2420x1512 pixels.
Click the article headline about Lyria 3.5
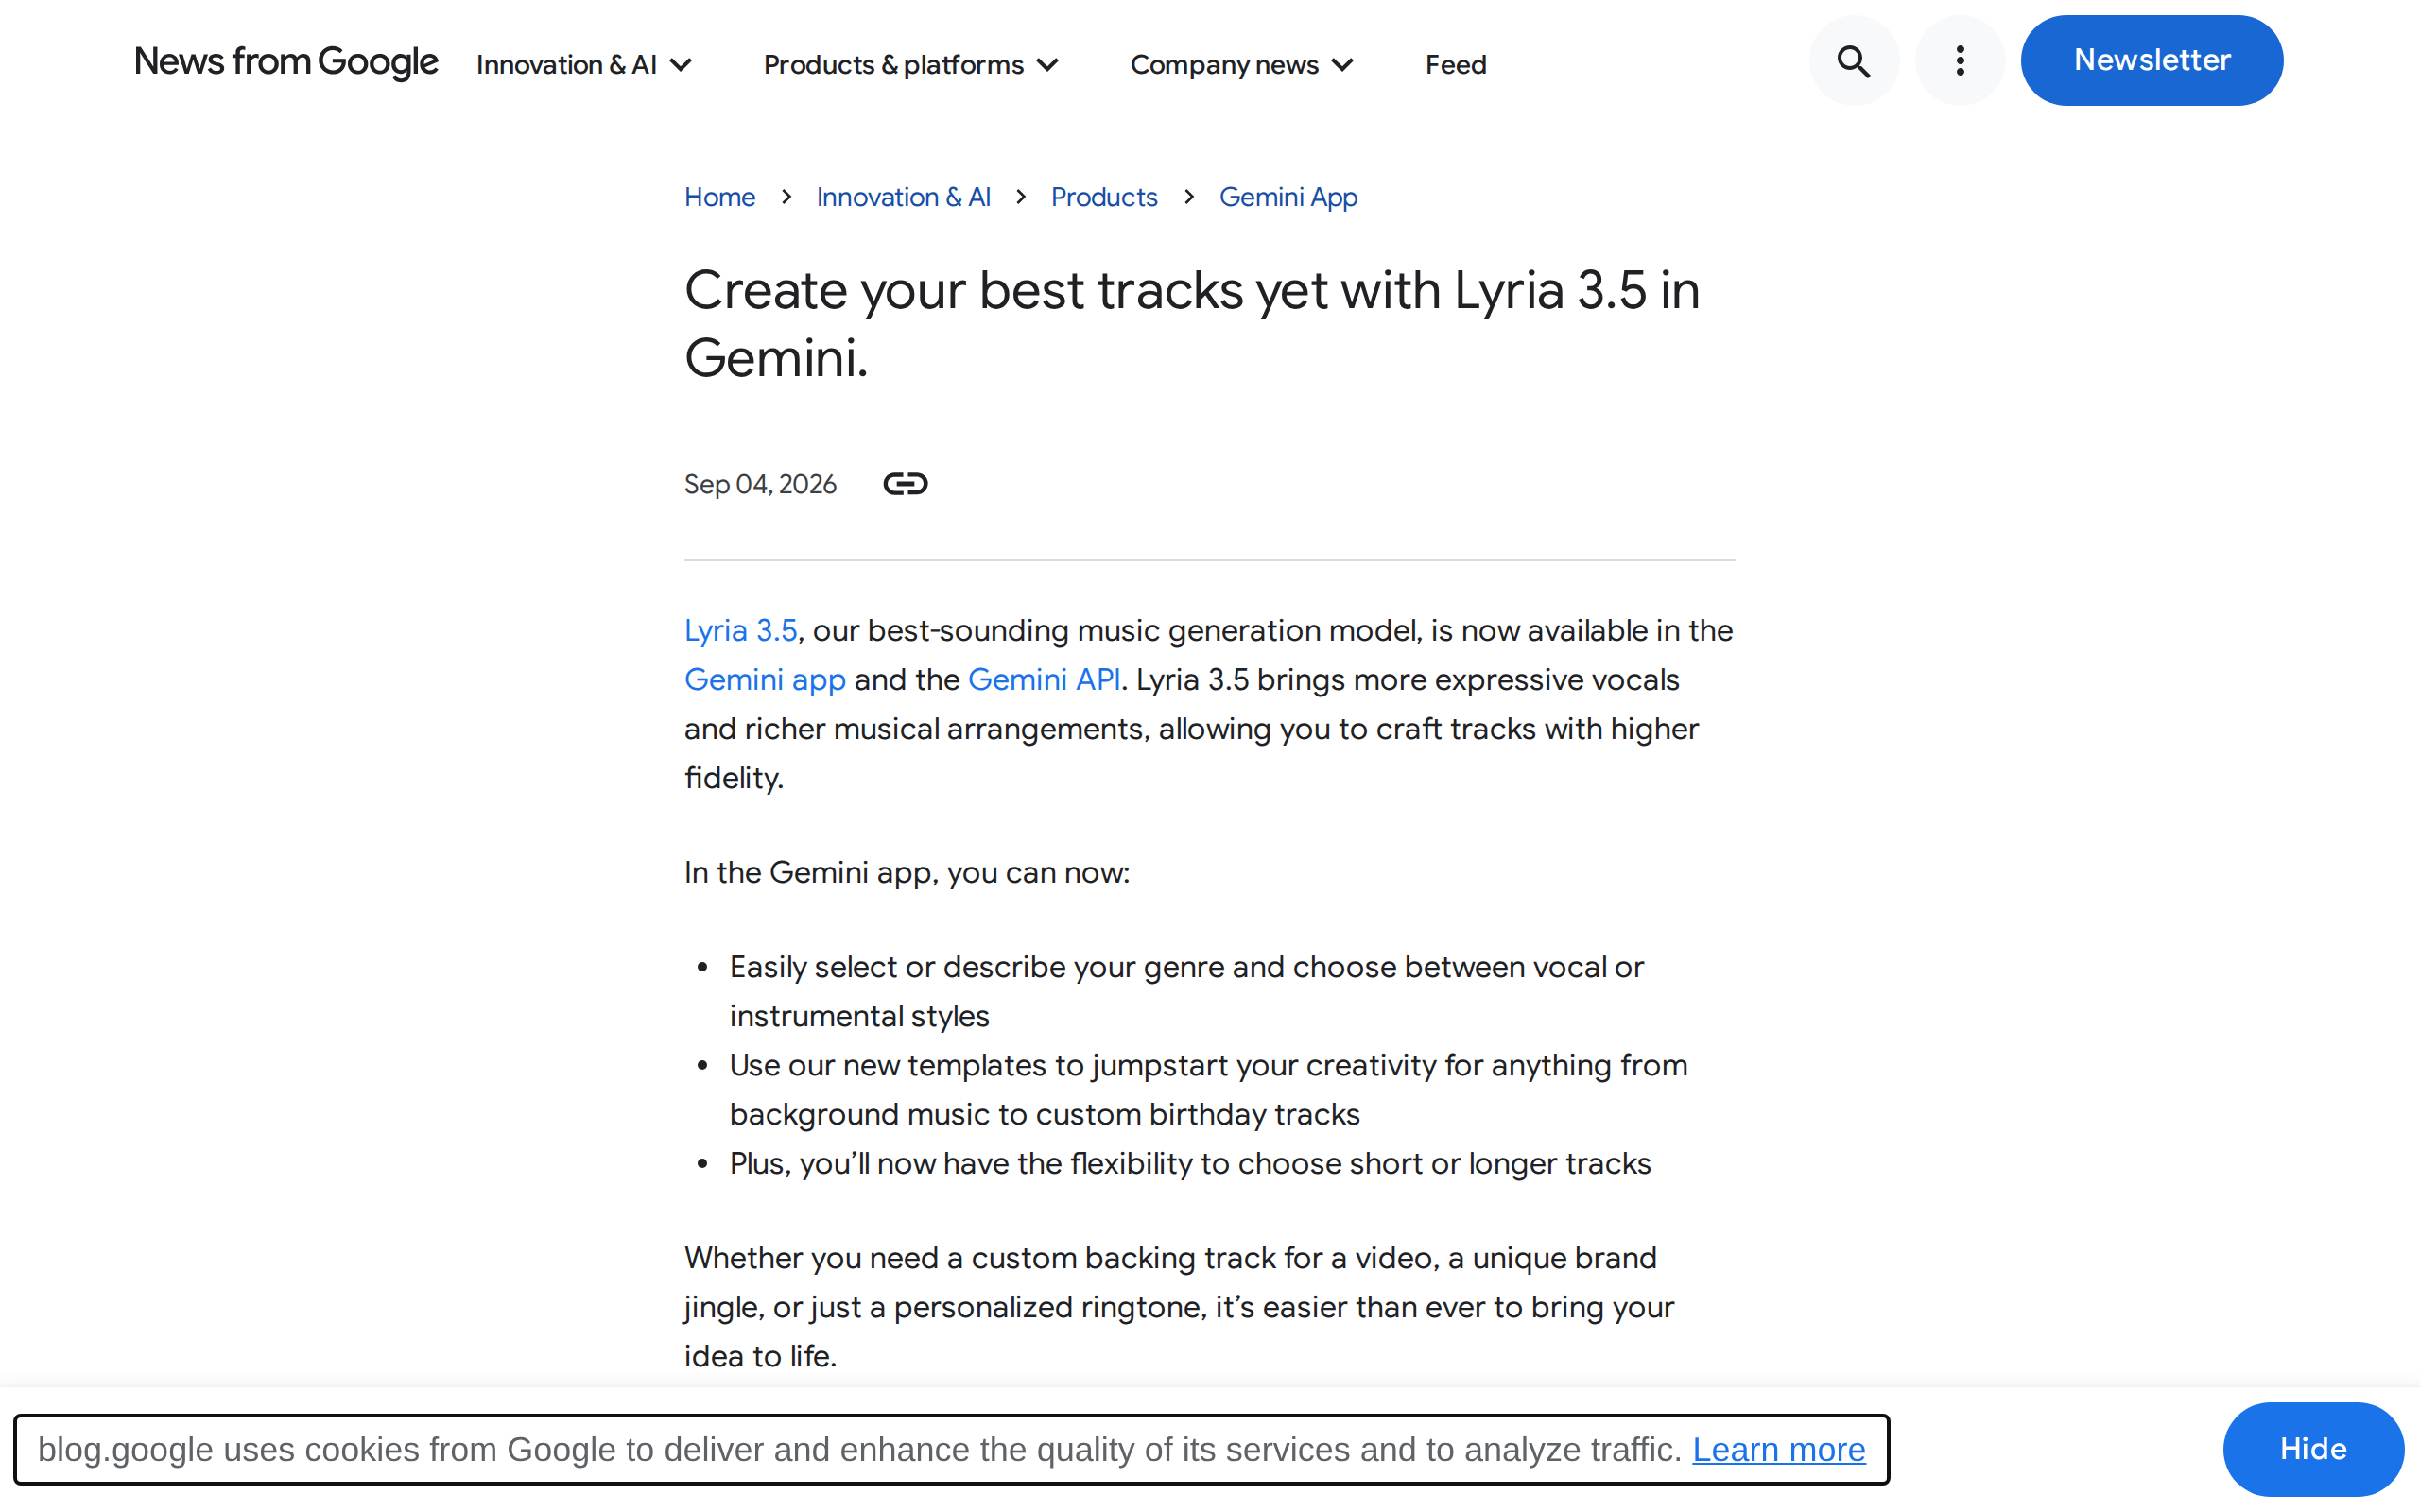click(1192, 324)
